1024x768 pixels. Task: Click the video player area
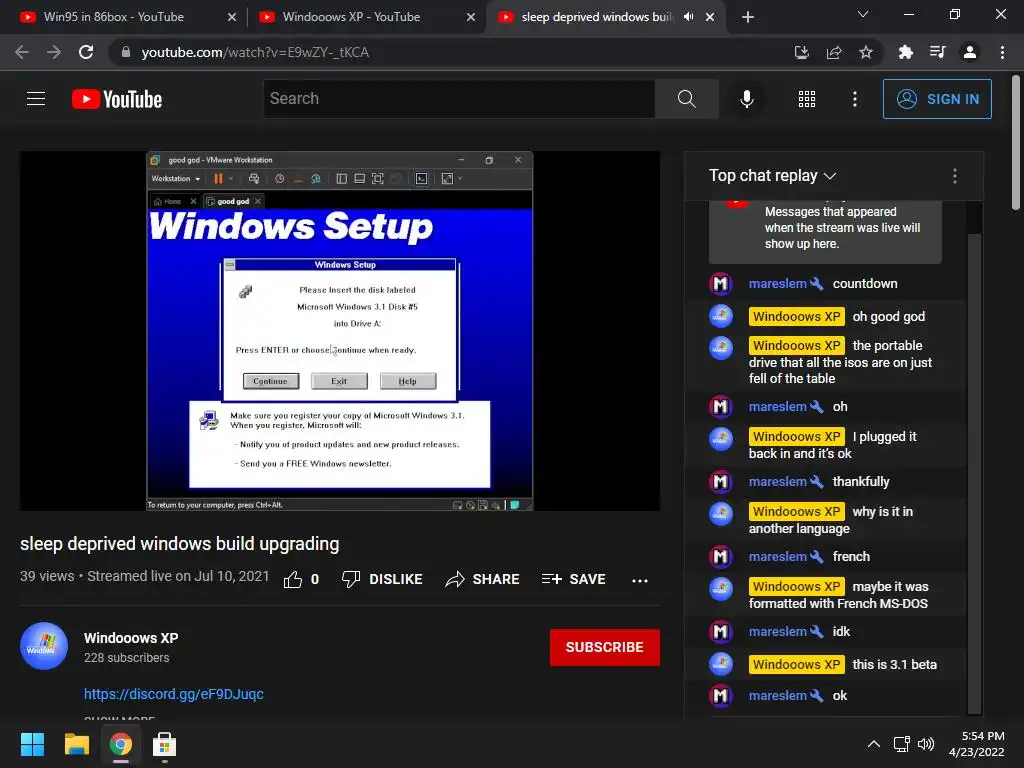(x=340, y=331)
